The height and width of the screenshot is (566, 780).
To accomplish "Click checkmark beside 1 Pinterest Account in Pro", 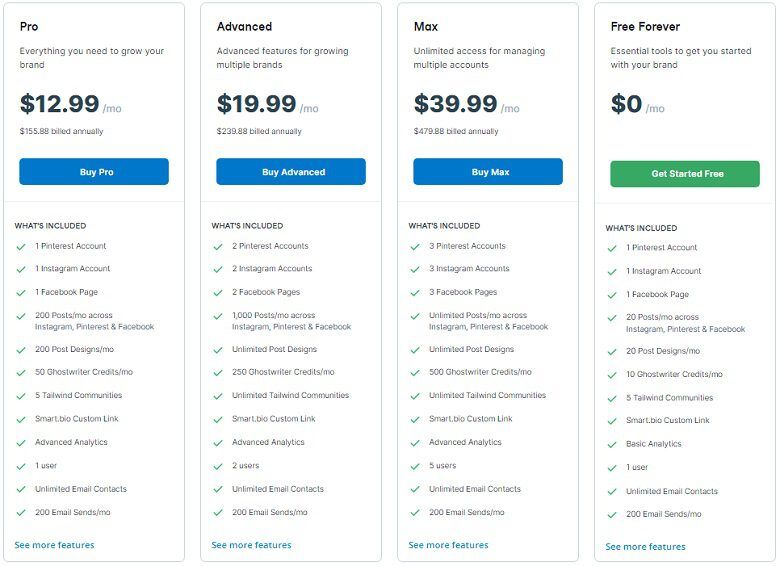I will (x=21, y=247).
